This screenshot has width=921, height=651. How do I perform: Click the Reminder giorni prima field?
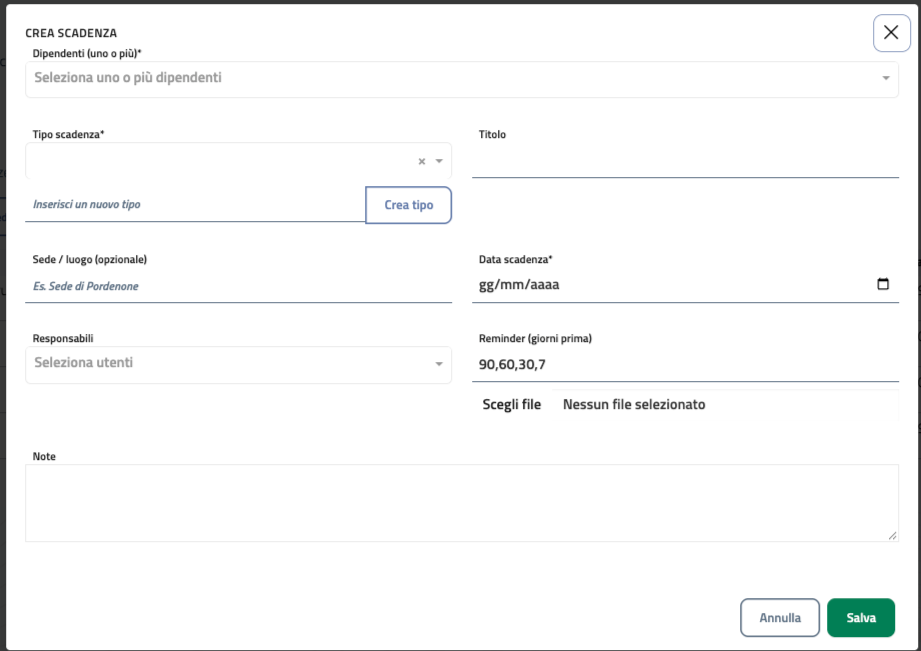click(x=685, y=365)
